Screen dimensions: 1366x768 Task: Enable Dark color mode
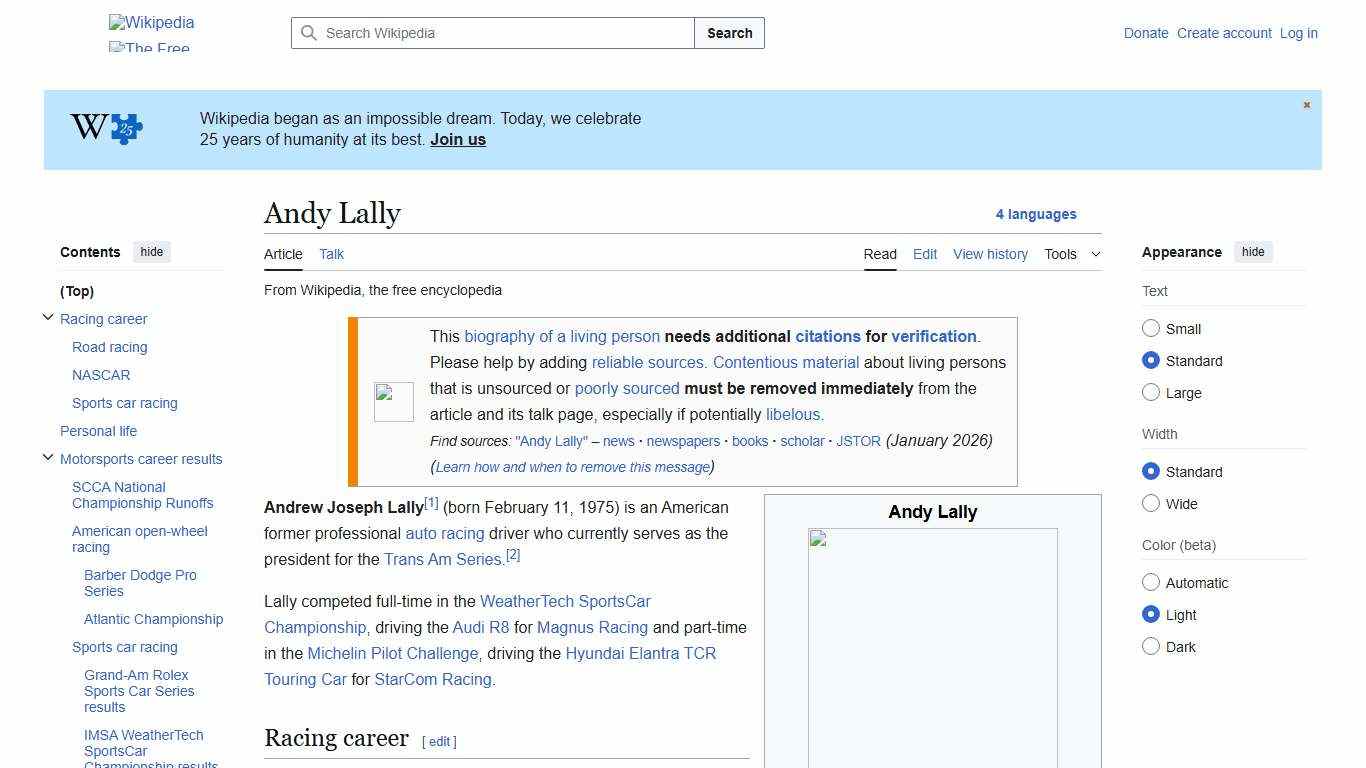pyautogui.click(x=1151, y=647)
